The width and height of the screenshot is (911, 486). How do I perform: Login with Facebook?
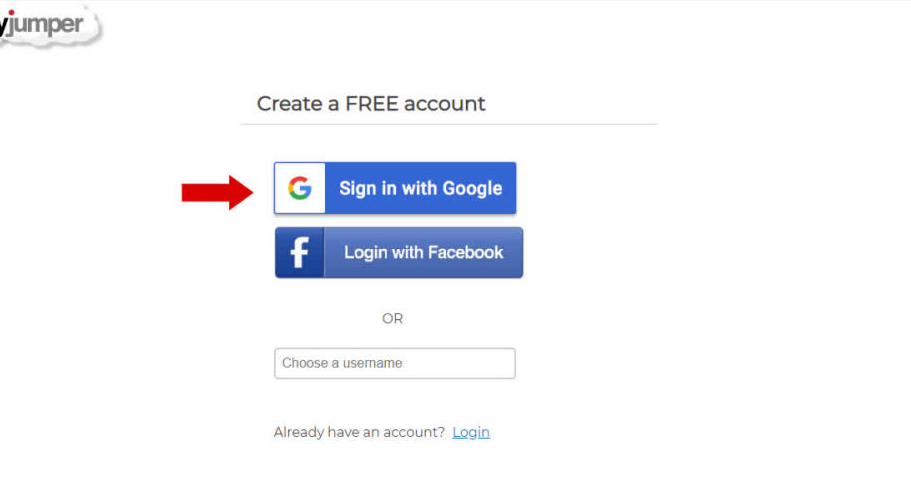point(399,252)
